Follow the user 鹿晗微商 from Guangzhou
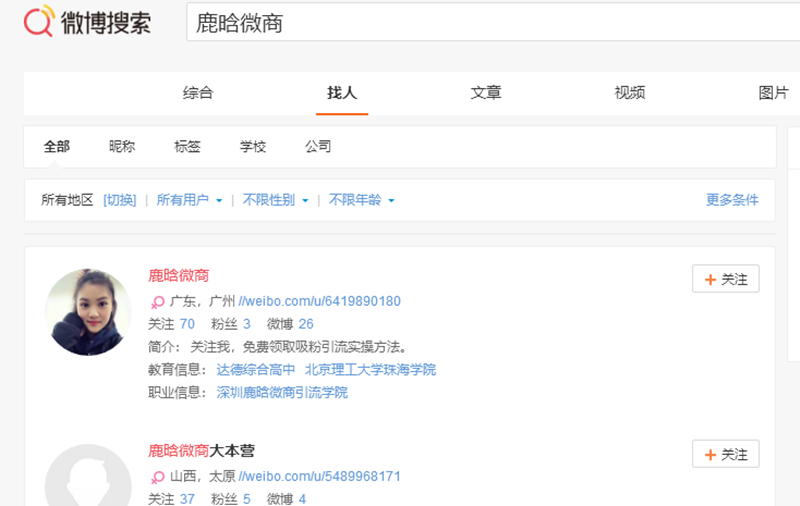This screenshot has width=800, height=506. coord(726,279)
